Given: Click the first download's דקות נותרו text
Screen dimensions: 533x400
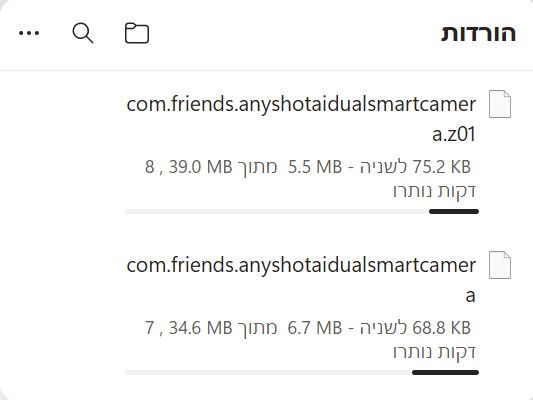Looking at the screenshot, I should 434,191.
